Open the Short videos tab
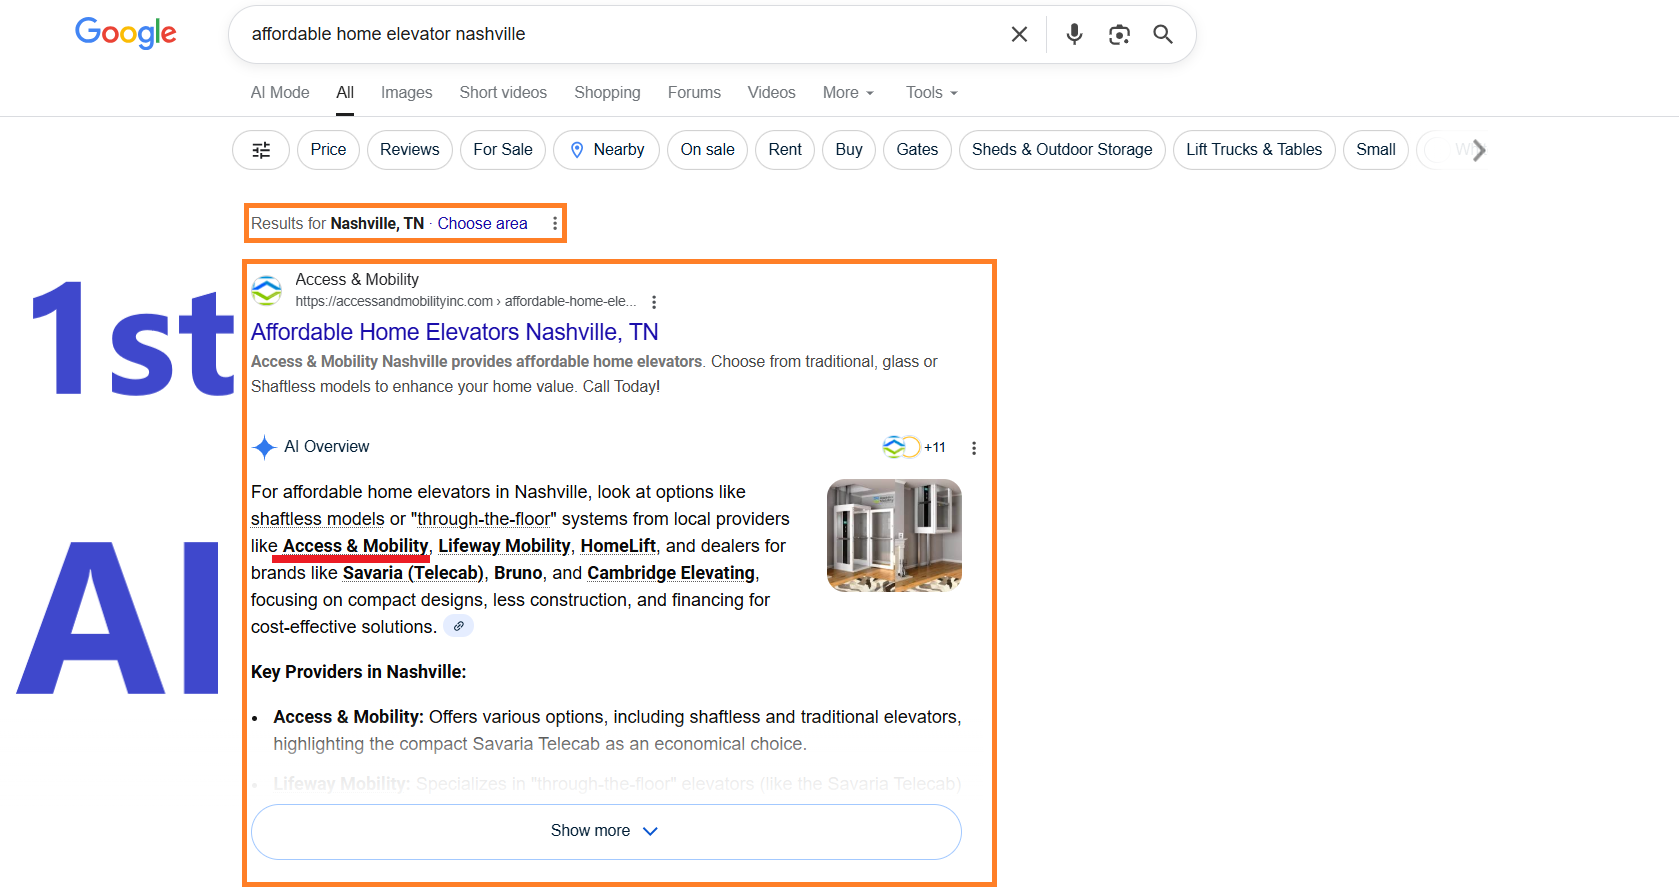The image size is (1679, 888). tap(503, 92)
